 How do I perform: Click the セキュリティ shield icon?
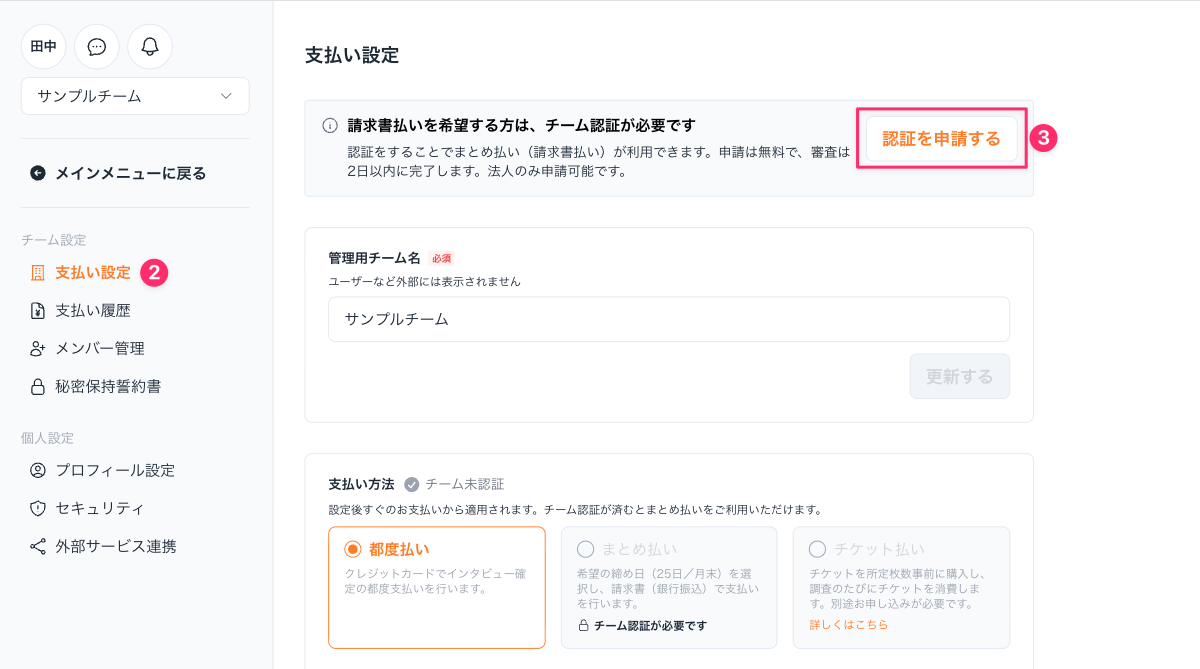pos(38,508)
